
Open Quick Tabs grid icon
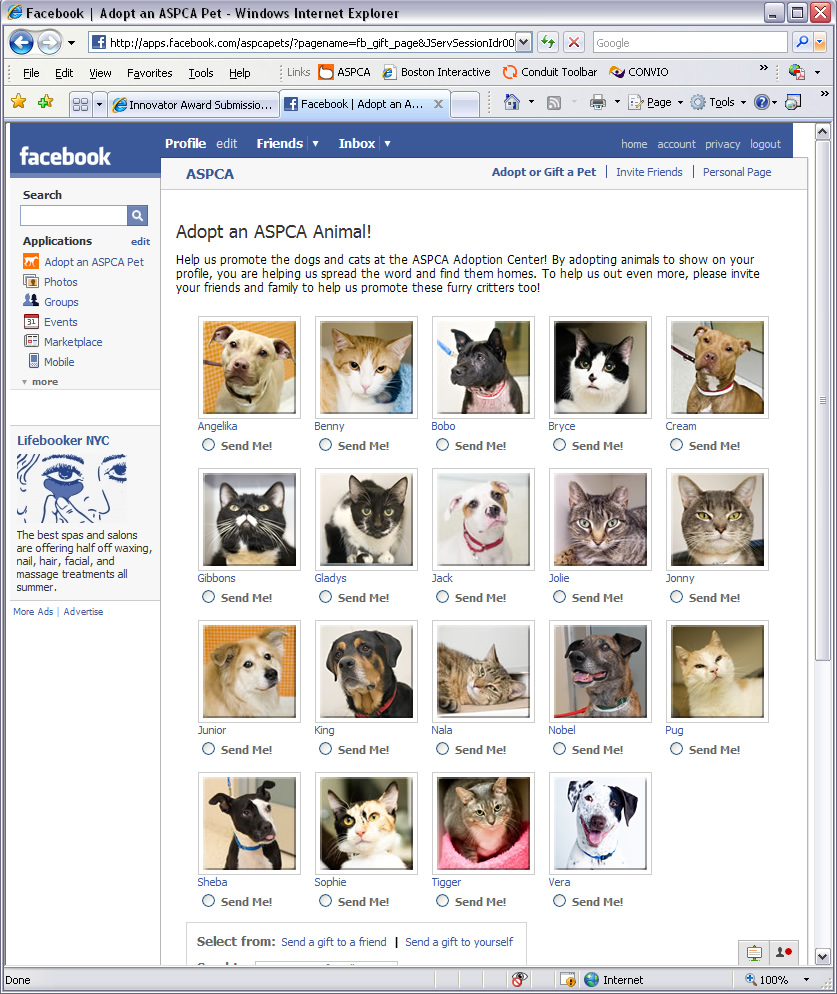click(81, 104)
